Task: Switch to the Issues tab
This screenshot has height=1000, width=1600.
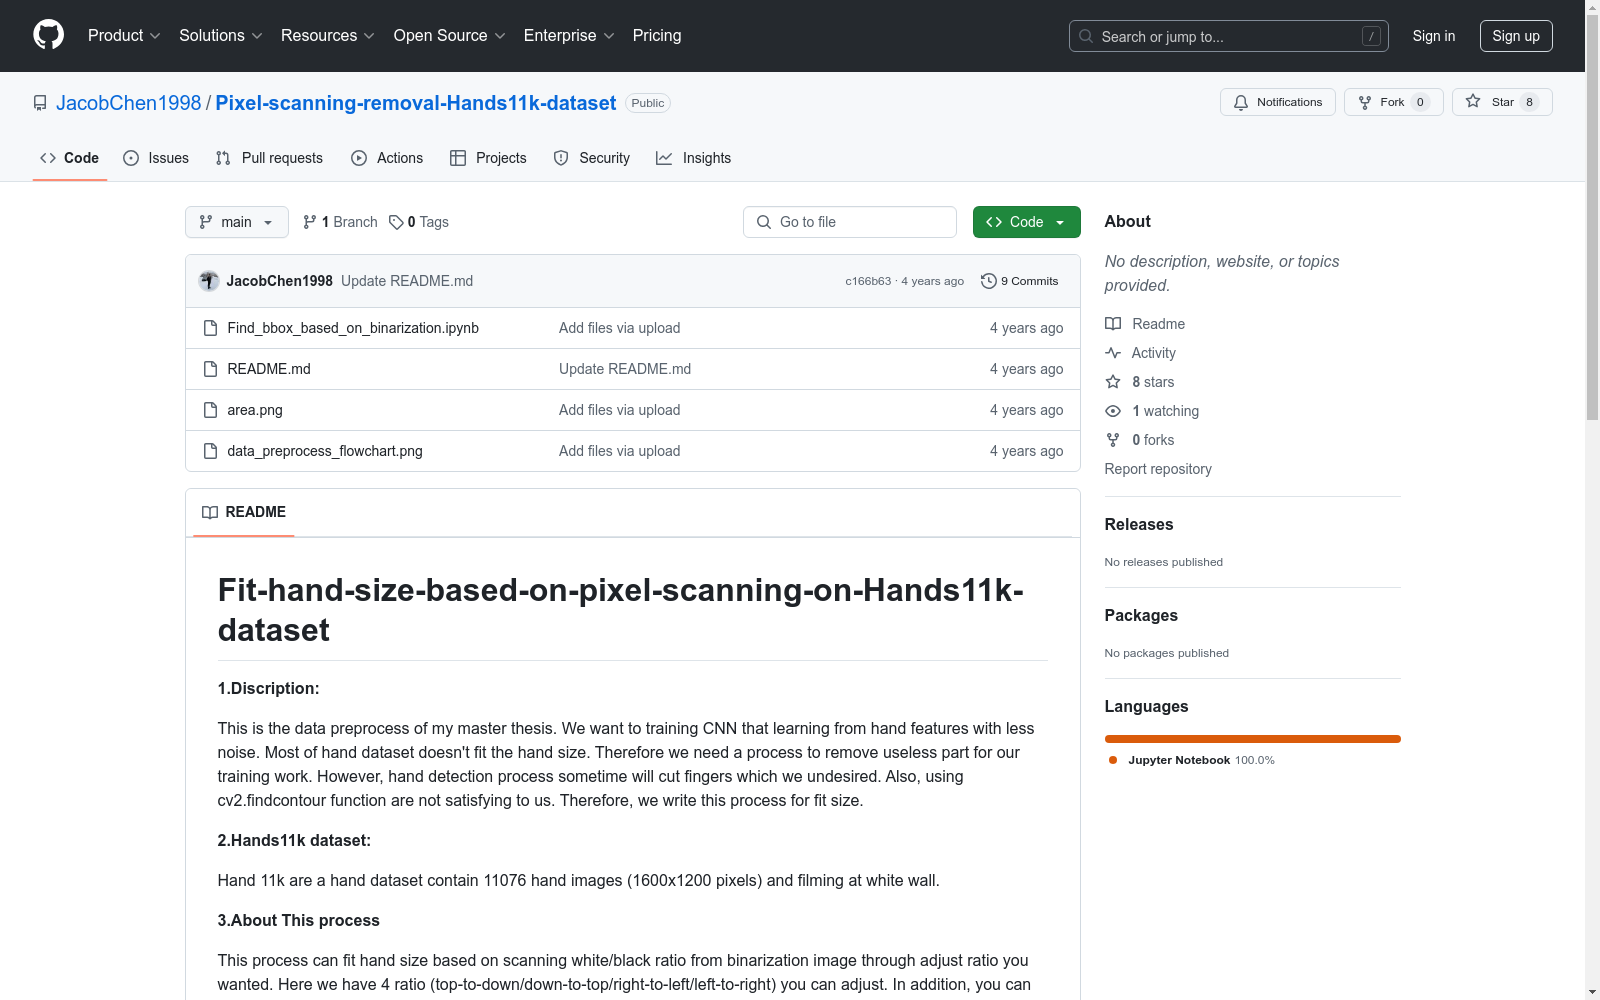Action: point(156,158)
